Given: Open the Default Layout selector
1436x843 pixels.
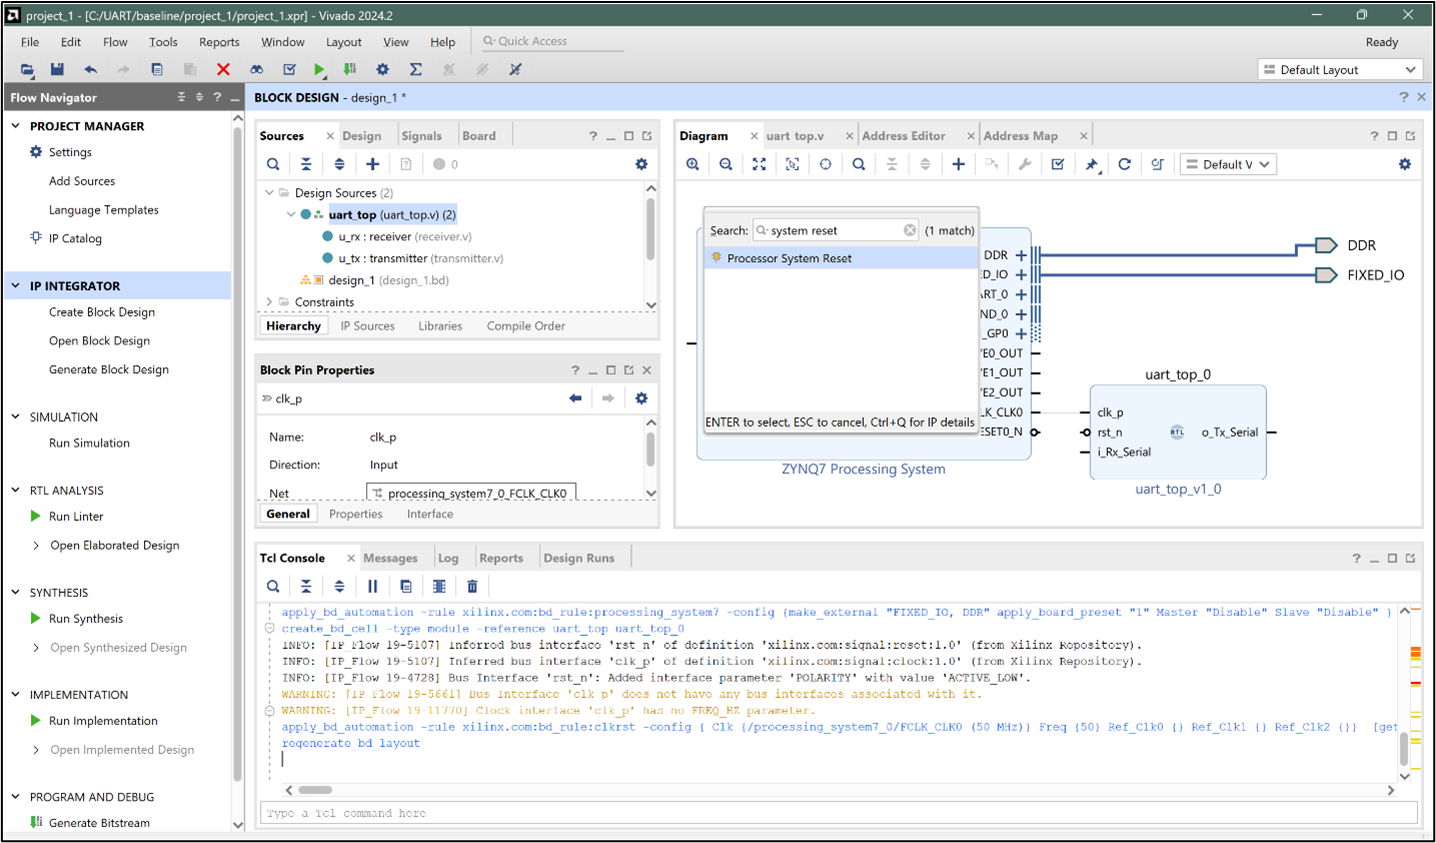Looking at the screenshot, I should (x=1339, y=69).
